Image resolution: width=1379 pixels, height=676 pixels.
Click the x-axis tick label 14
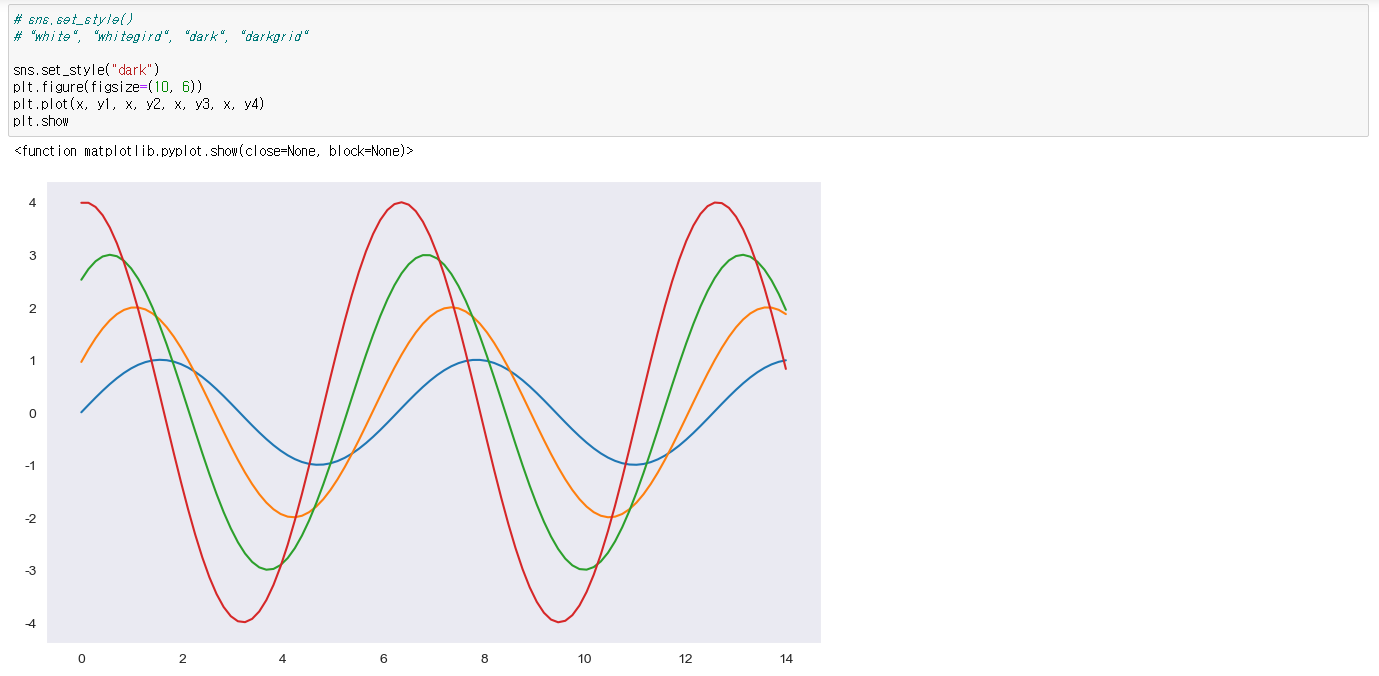tap(786, 659)
